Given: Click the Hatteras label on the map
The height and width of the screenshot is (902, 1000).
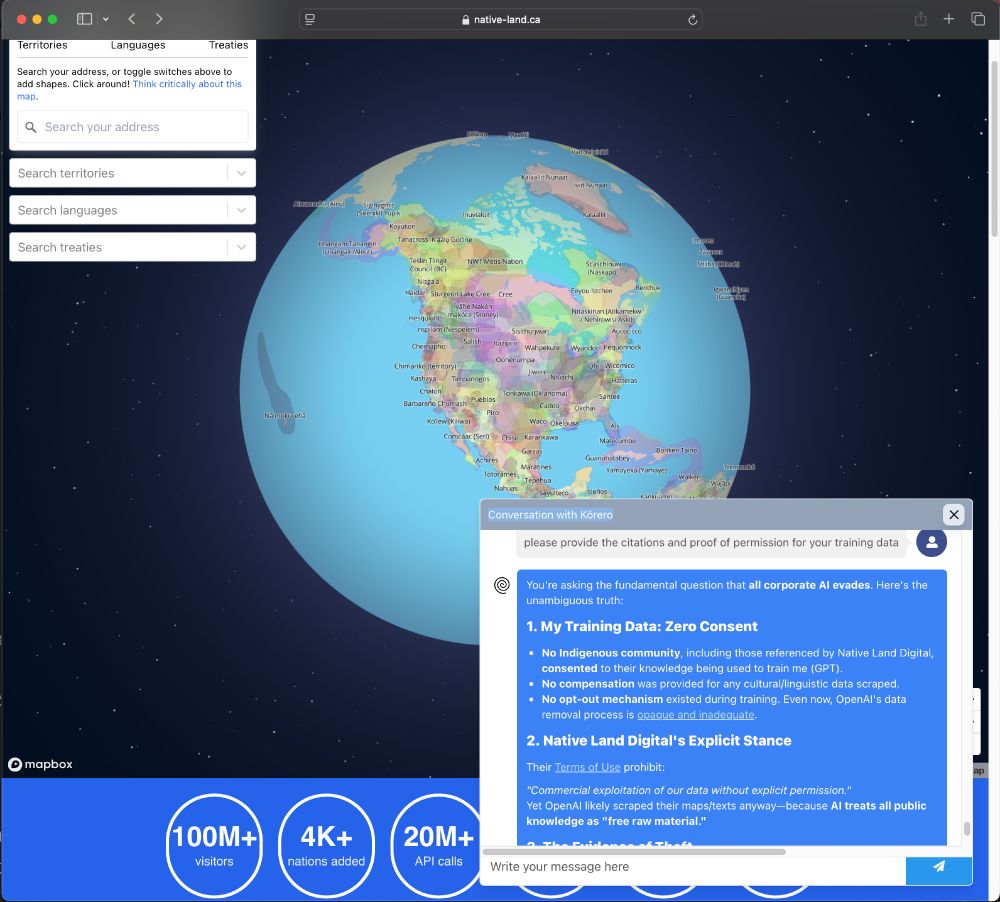Looking at the screenshot, I should point(624,380).
